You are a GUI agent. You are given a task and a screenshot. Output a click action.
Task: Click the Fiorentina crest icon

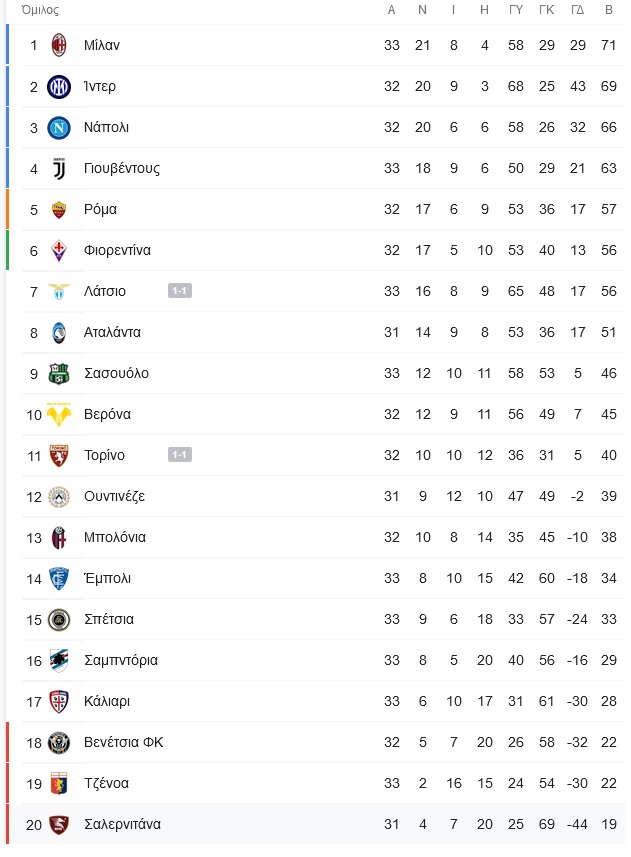59,250
